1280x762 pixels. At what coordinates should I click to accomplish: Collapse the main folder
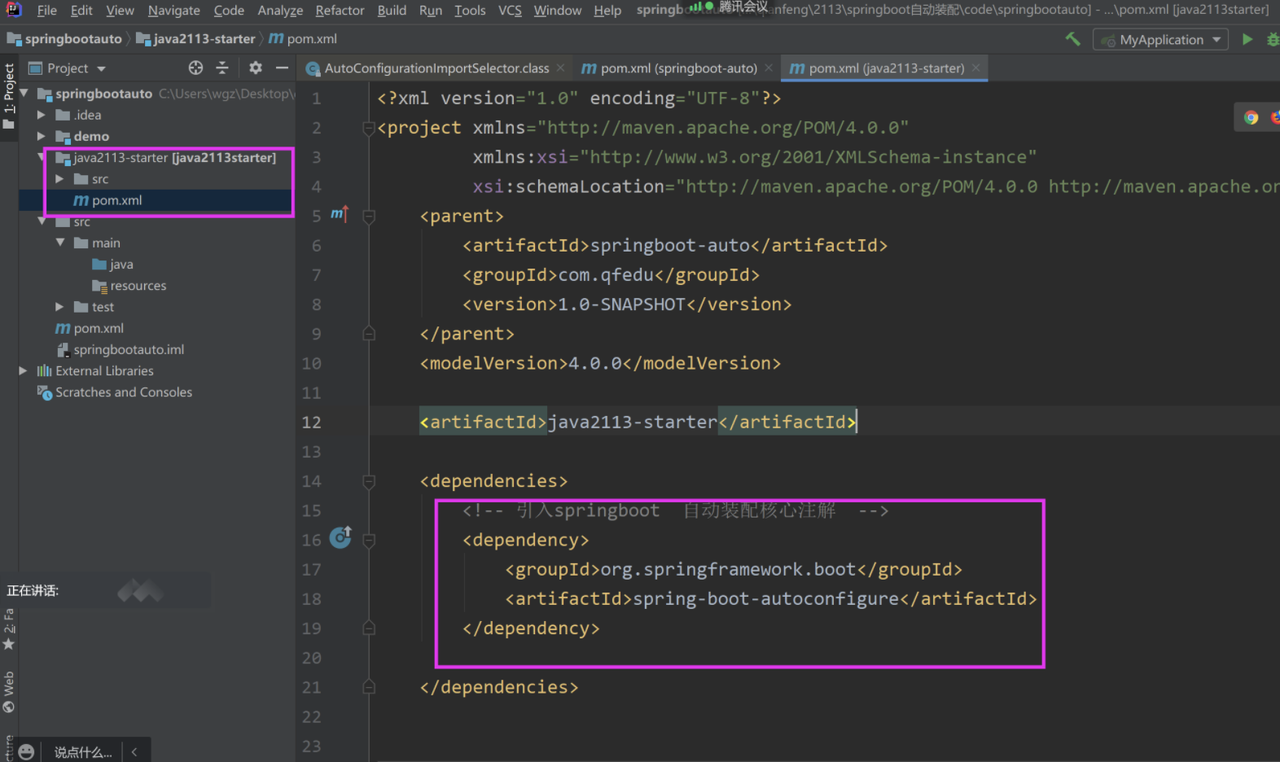point(60,243)
